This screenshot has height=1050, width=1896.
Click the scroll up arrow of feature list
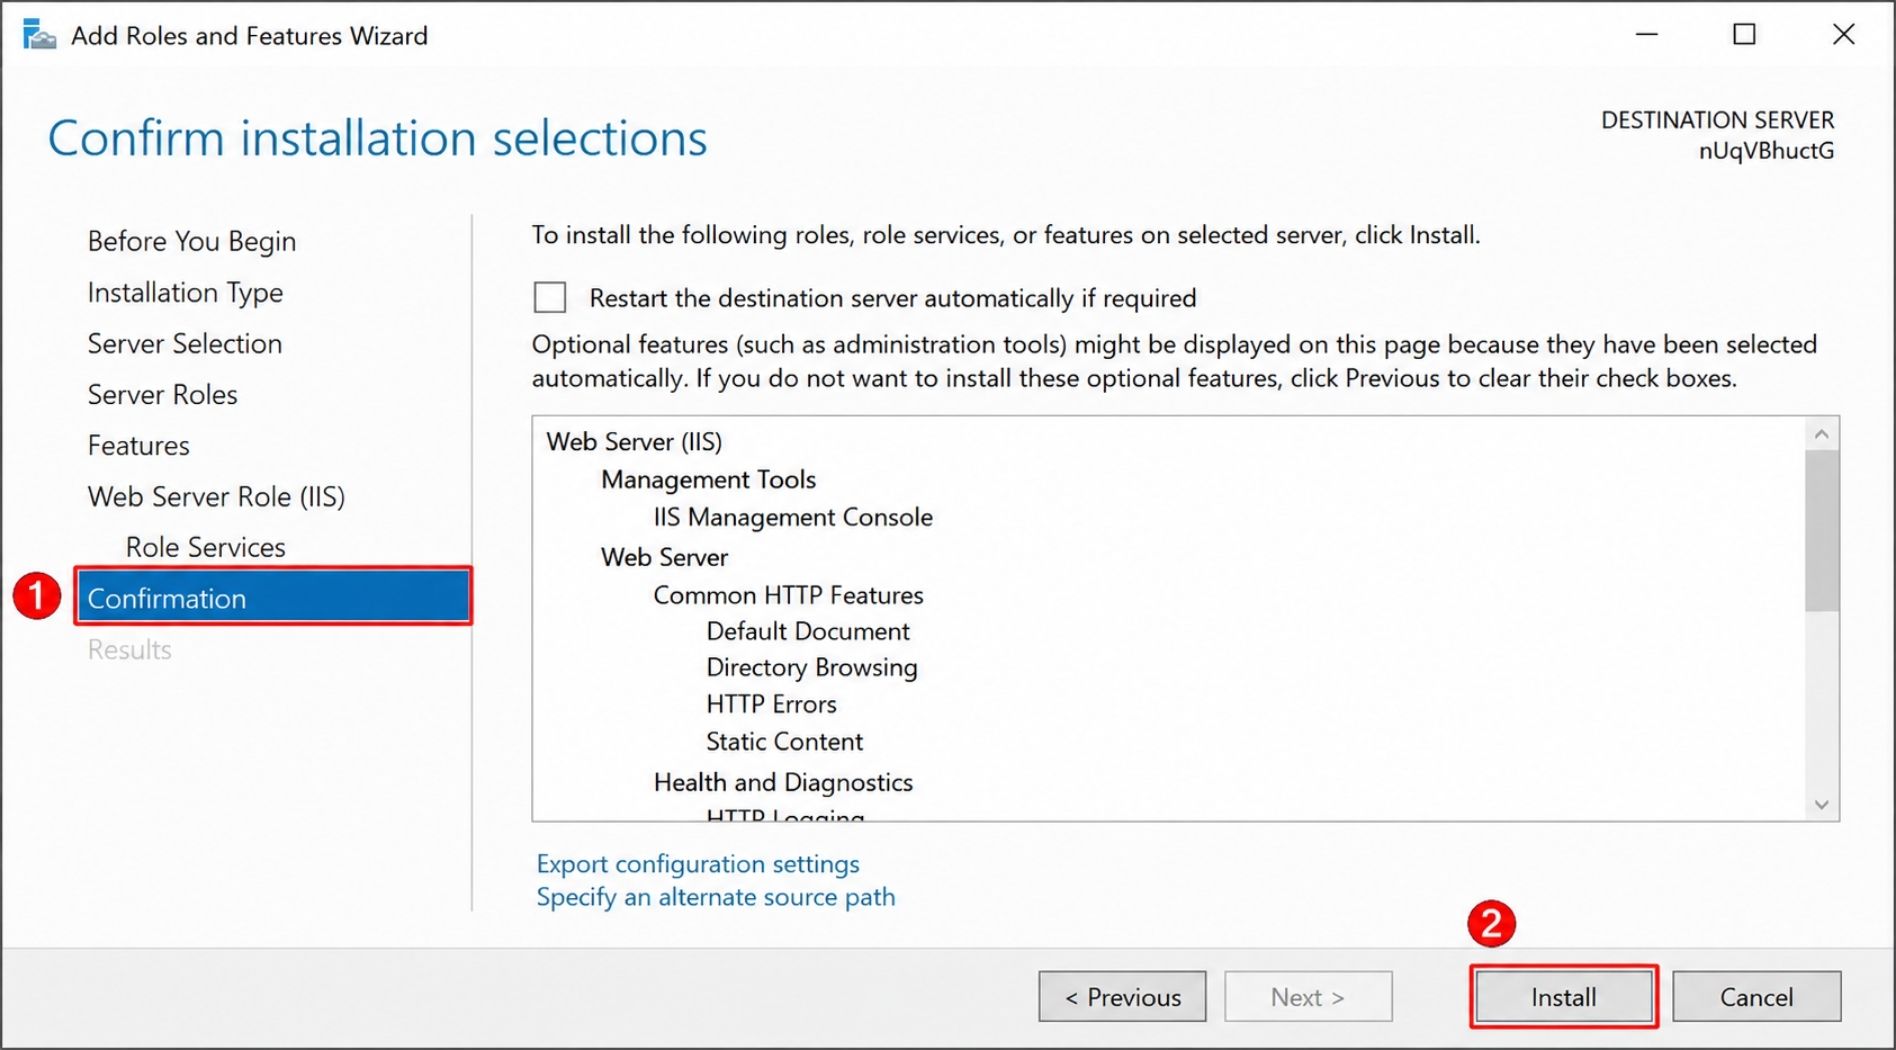click(x=1821, y=434)
